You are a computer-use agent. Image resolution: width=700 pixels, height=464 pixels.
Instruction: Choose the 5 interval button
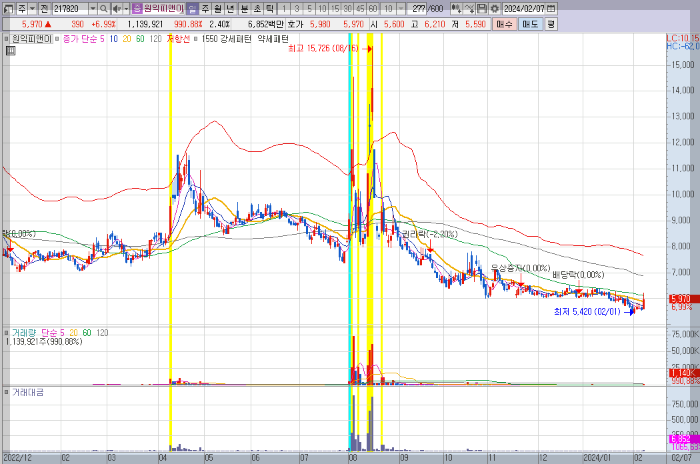point(309,8)
